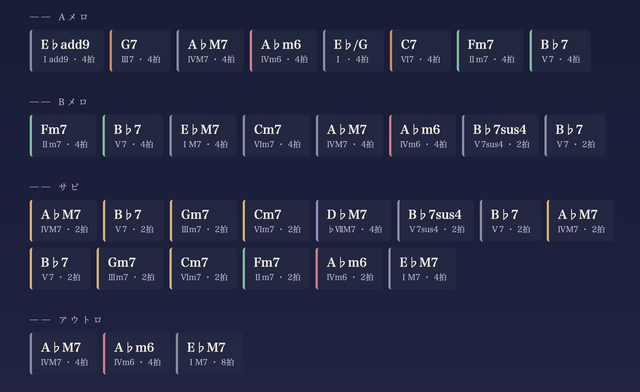Image resolution: width=640 pixels, height=392 pixels.
Task: Select the サビ section label
Action: (54, 187)
